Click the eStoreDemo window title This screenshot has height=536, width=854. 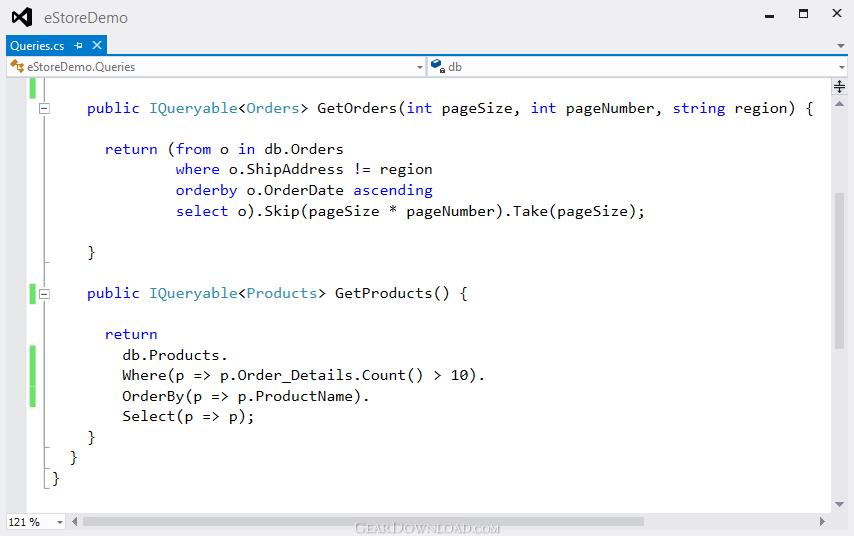(x=86, y=18)
